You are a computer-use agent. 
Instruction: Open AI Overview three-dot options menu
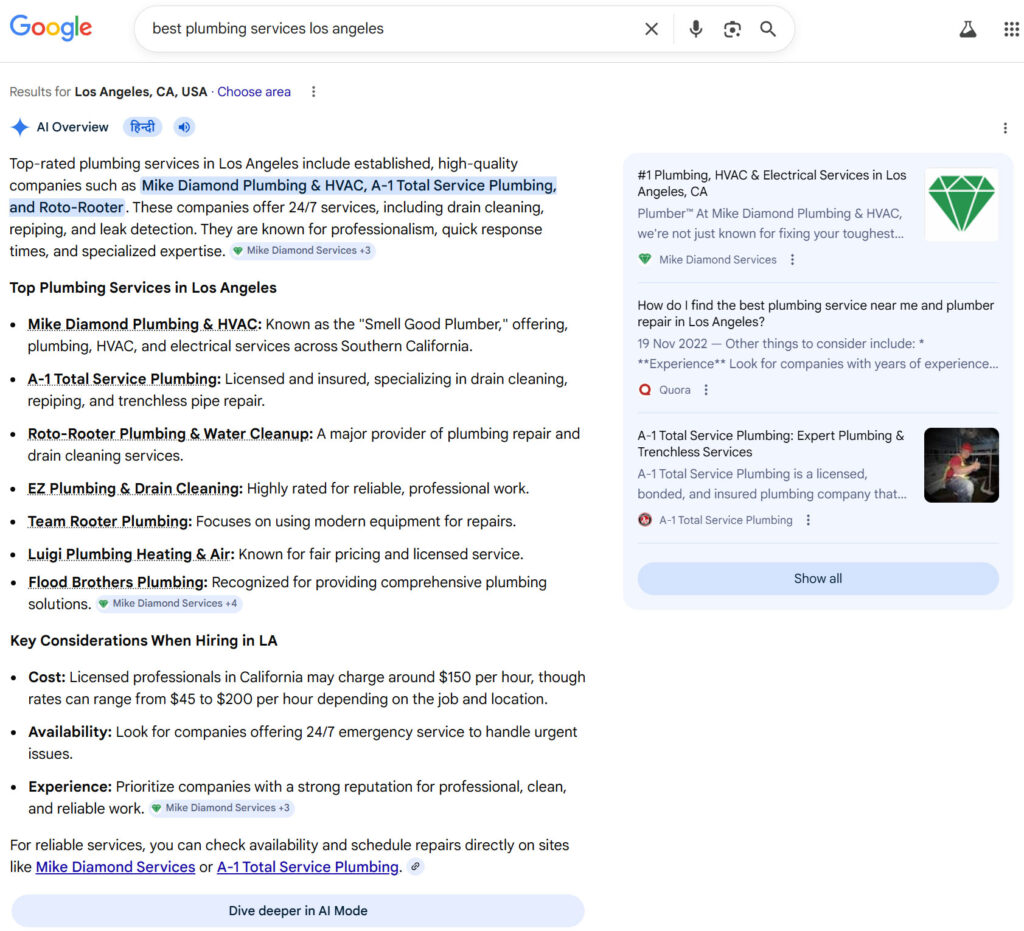tap(1005, 128)
